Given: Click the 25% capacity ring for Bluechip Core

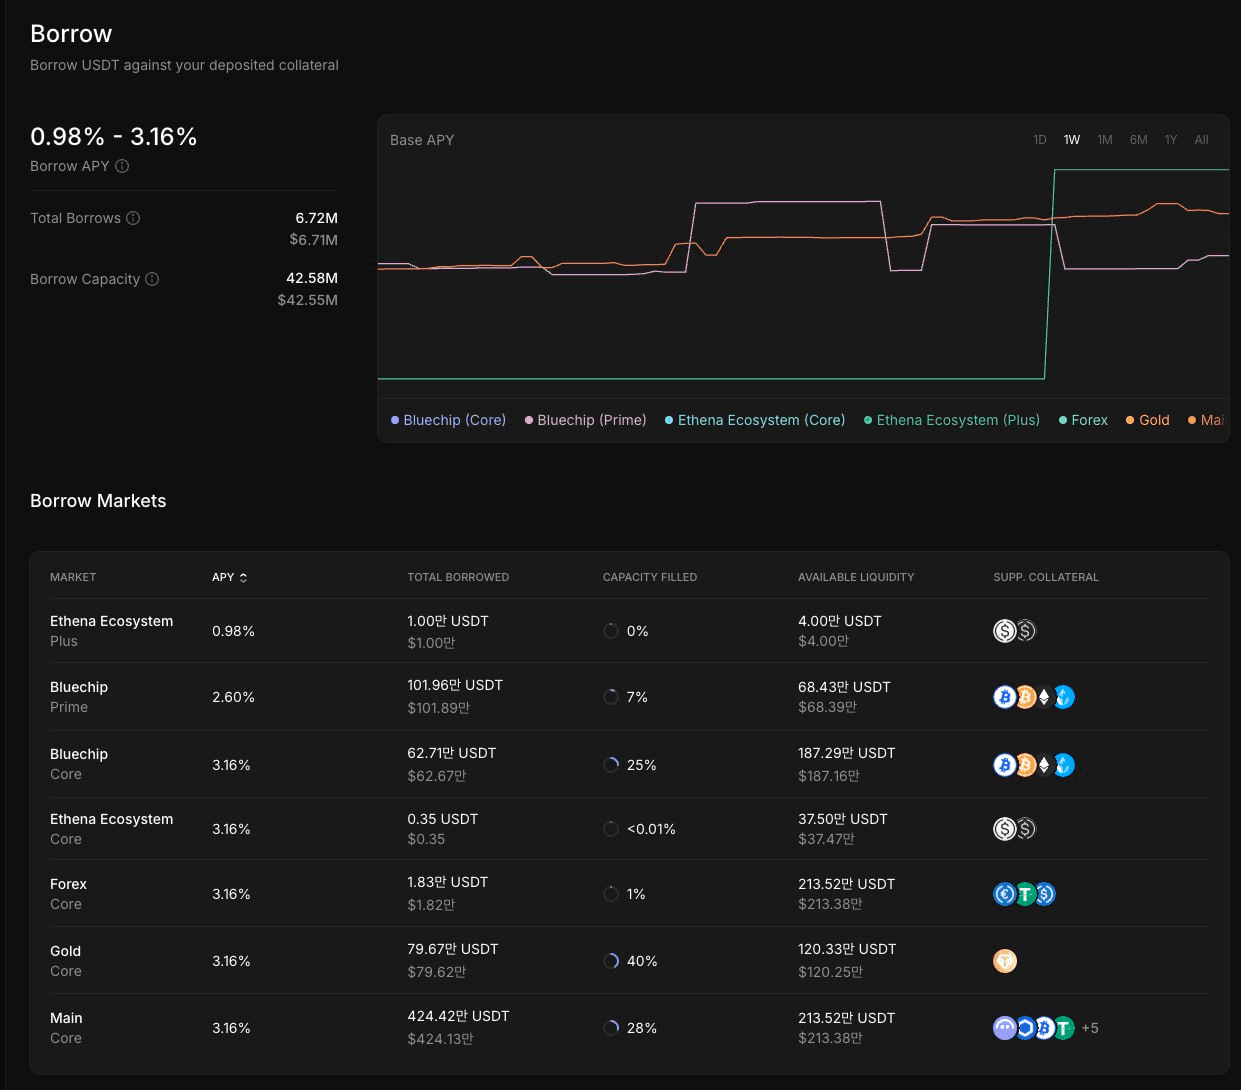Looking at the screenshot, I should tap(611, 765).
